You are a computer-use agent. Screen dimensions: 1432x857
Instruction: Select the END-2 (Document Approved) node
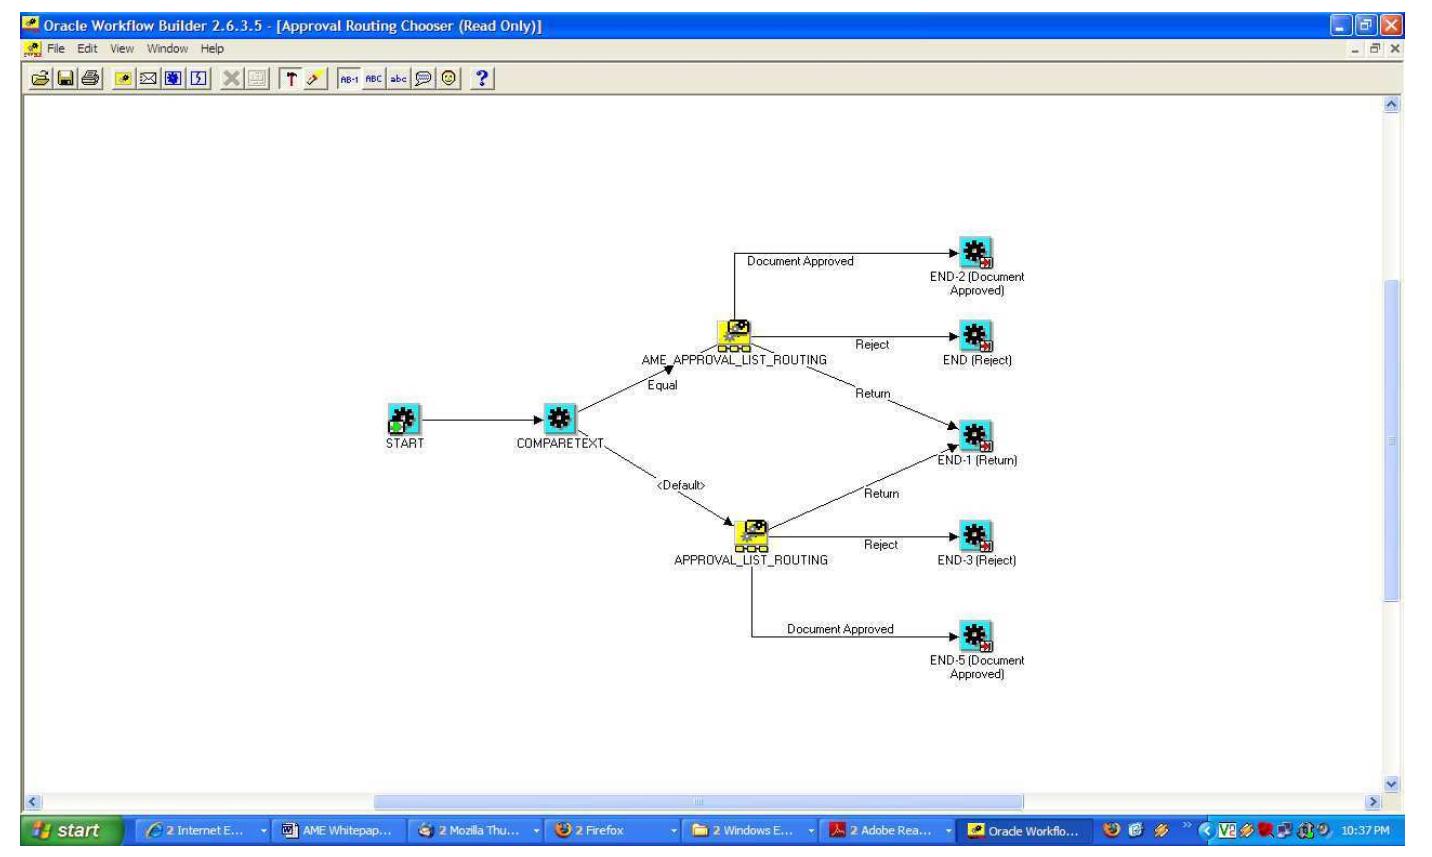point(976,252)
